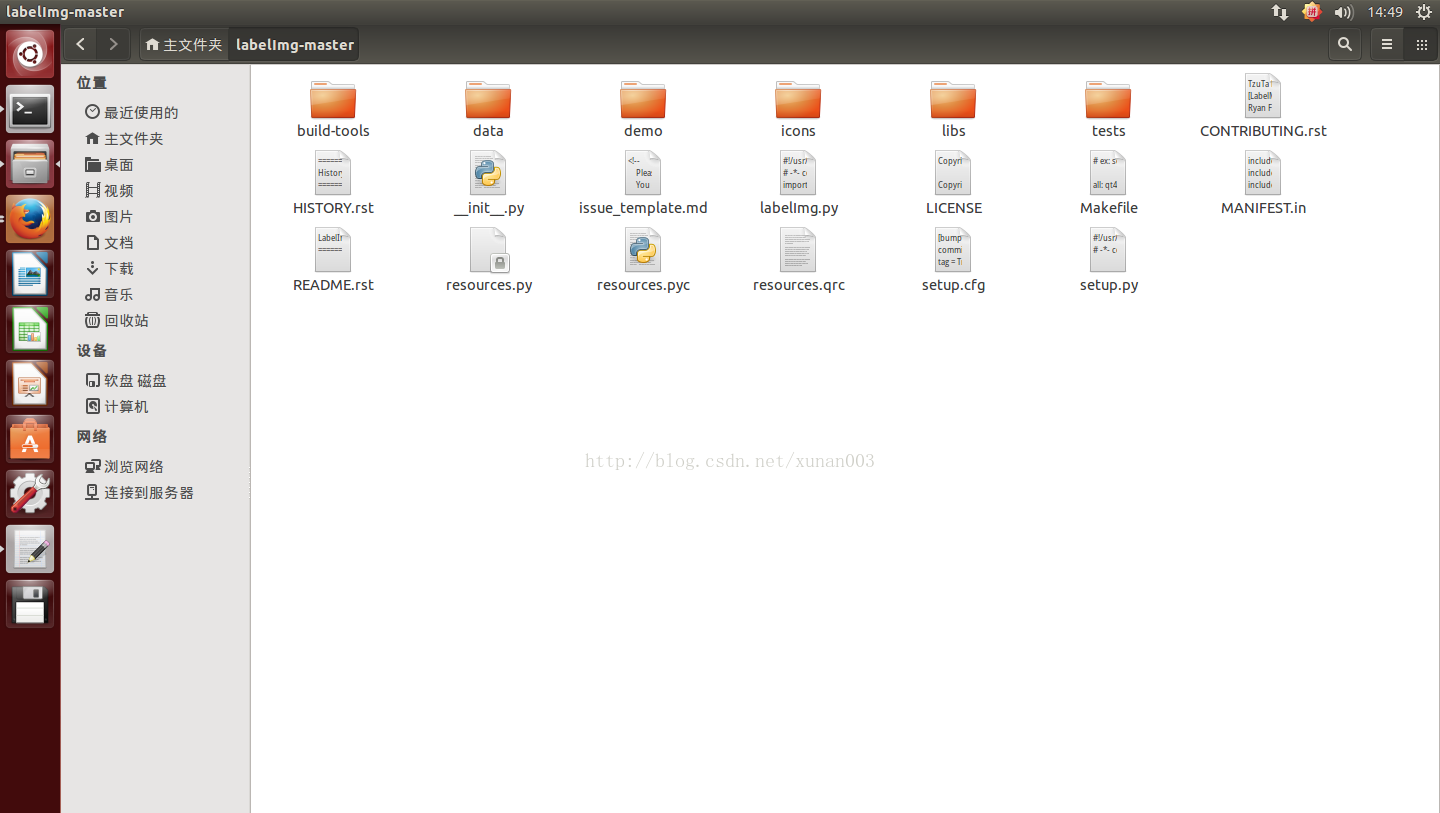Launch Terminal from the dock
Viewport: 1440px width, 813px height.
pos(30,109)
